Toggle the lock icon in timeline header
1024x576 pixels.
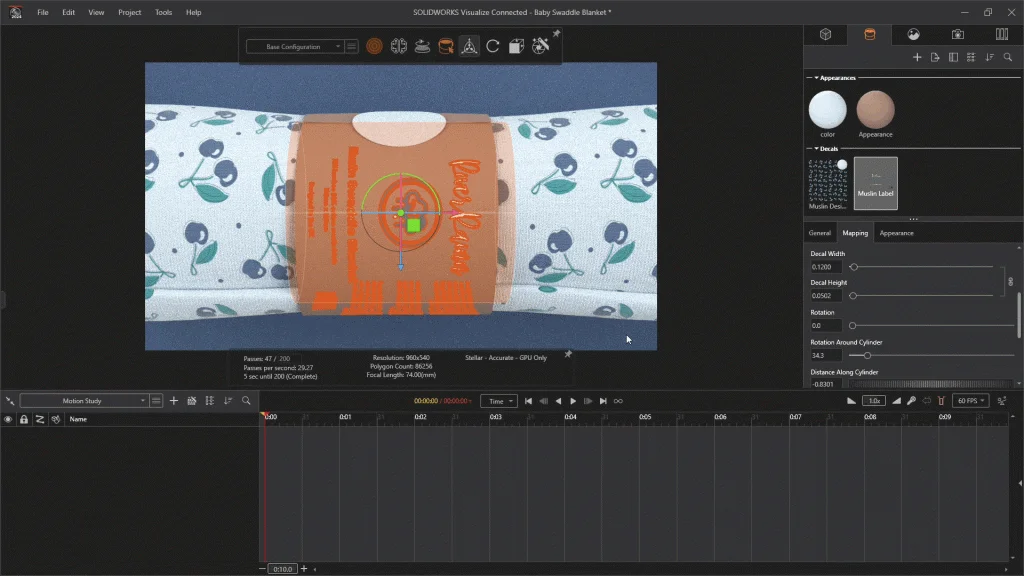(x=24, y=419)
